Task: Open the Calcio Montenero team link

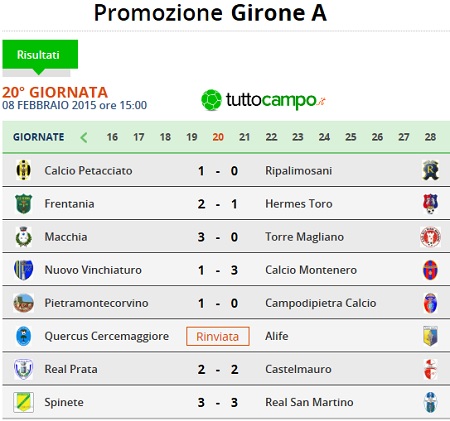Action: click(311, 270)
